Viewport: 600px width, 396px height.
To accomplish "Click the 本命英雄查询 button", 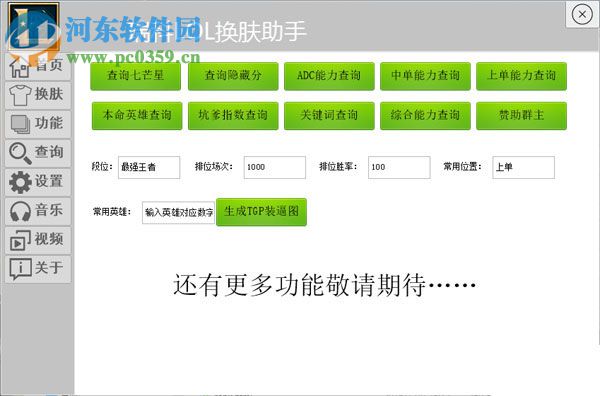I will [137, 116].
